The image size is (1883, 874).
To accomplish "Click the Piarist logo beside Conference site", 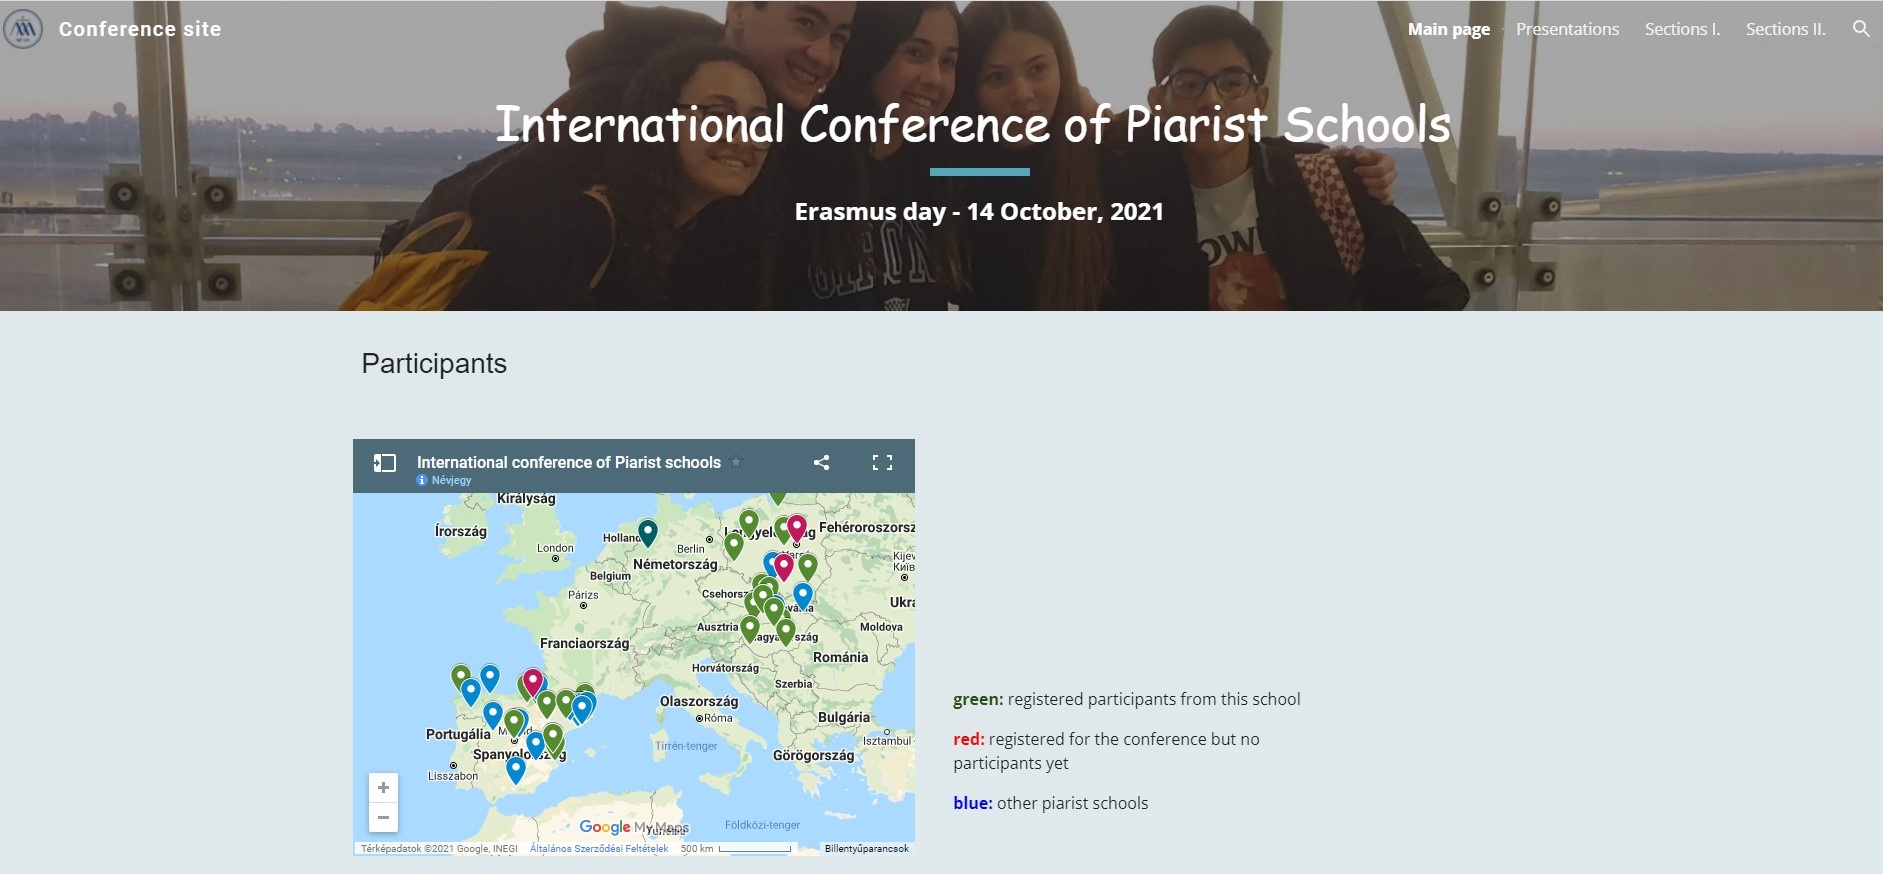I will [23, 29].
